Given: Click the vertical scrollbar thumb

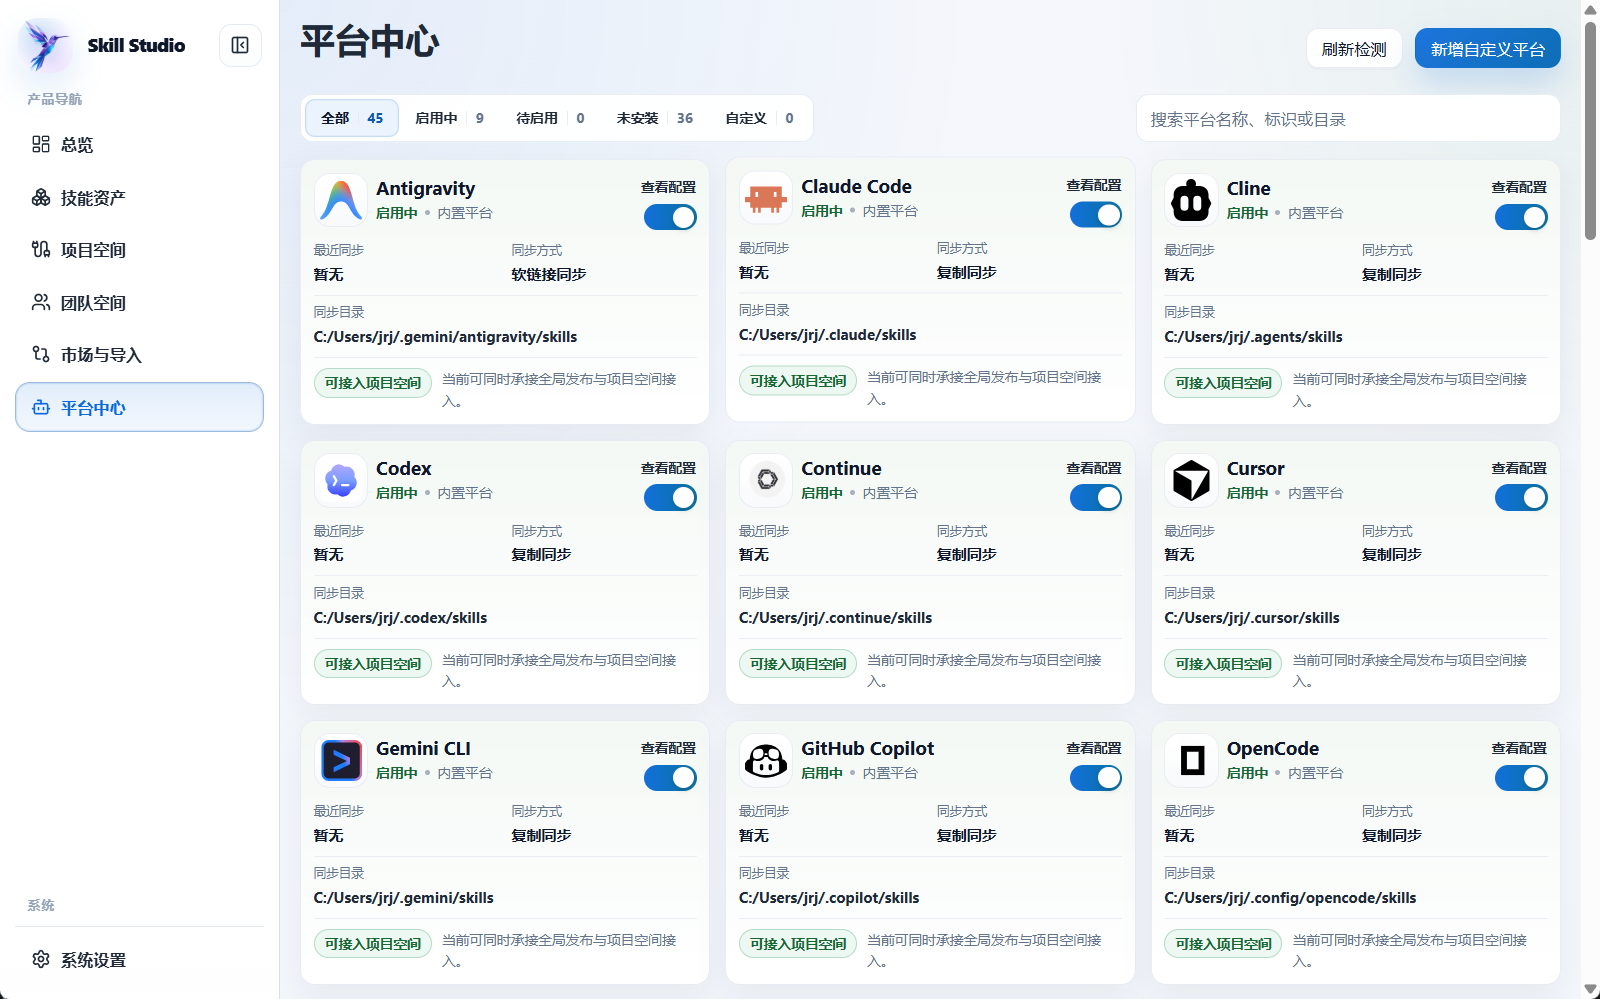Looking at the screenshot, I should point(1591,131).
